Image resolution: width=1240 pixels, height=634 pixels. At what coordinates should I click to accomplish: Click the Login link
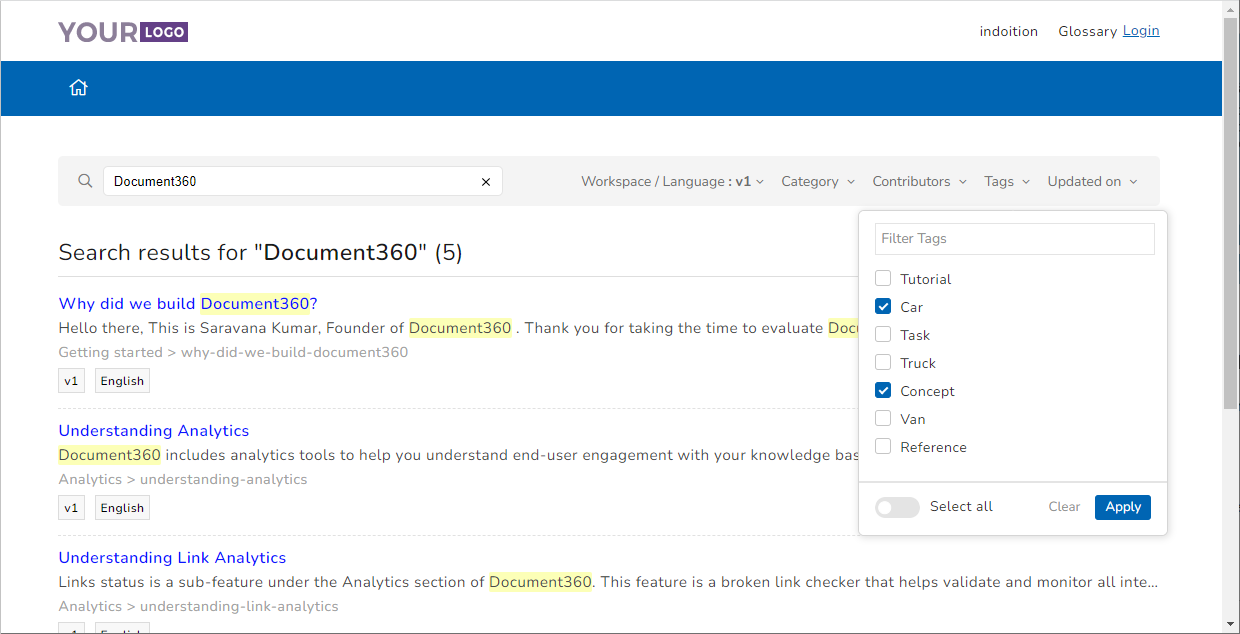(x=1141, y=31)
